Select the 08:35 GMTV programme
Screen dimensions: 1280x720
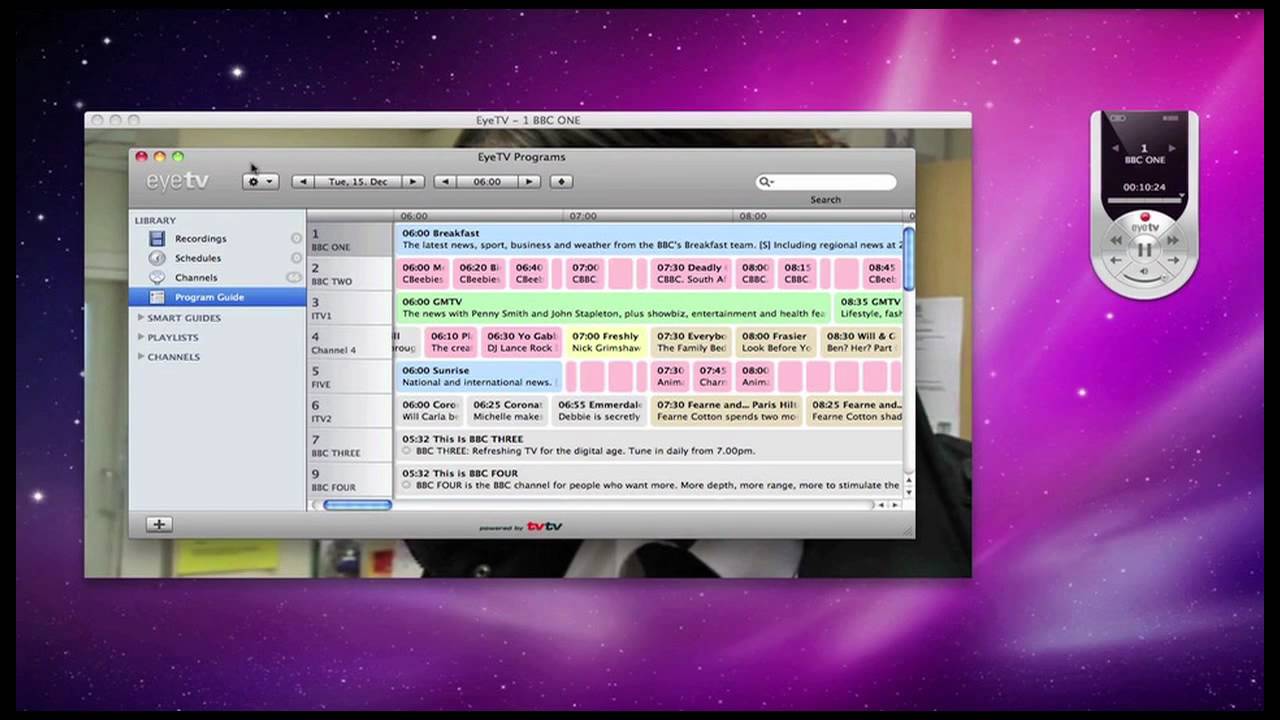pos(869,308)
